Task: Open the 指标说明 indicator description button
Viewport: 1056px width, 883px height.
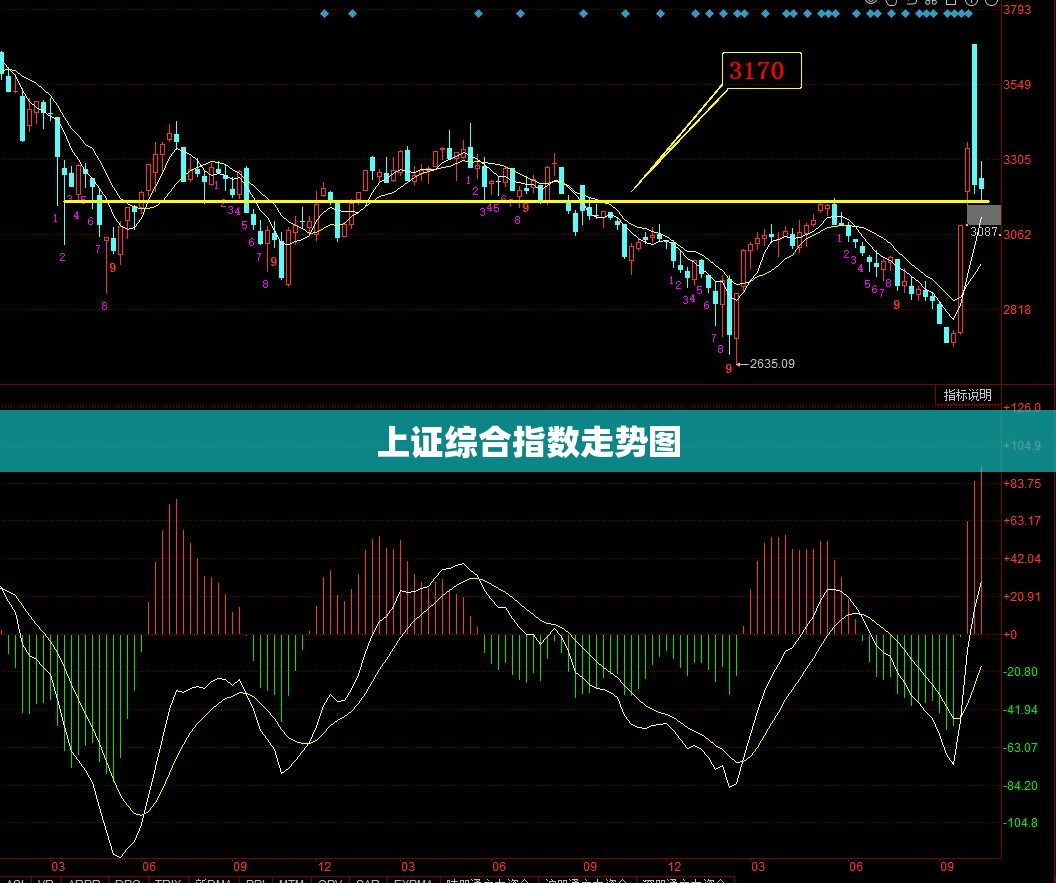Action: tap(967, 395)
